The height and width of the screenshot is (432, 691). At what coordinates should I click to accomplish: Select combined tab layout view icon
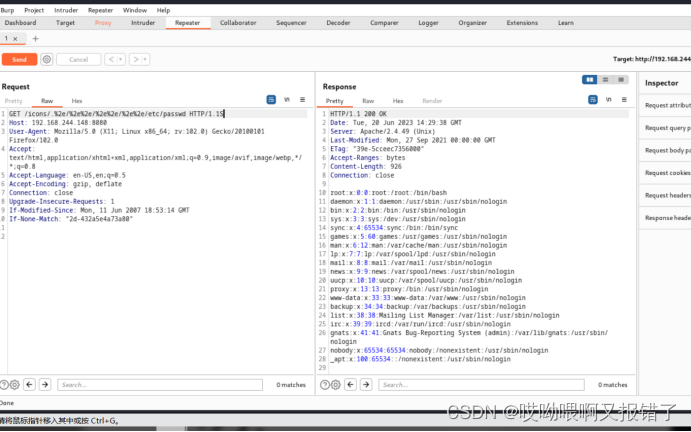(x=621, y=79)
